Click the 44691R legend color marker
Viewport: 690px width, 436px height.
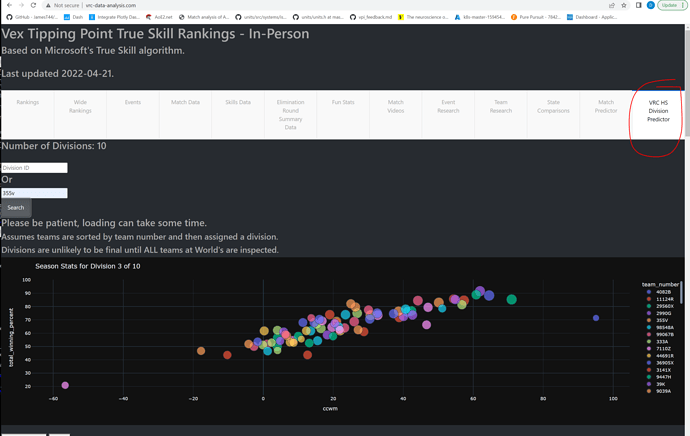pos(649,355)
